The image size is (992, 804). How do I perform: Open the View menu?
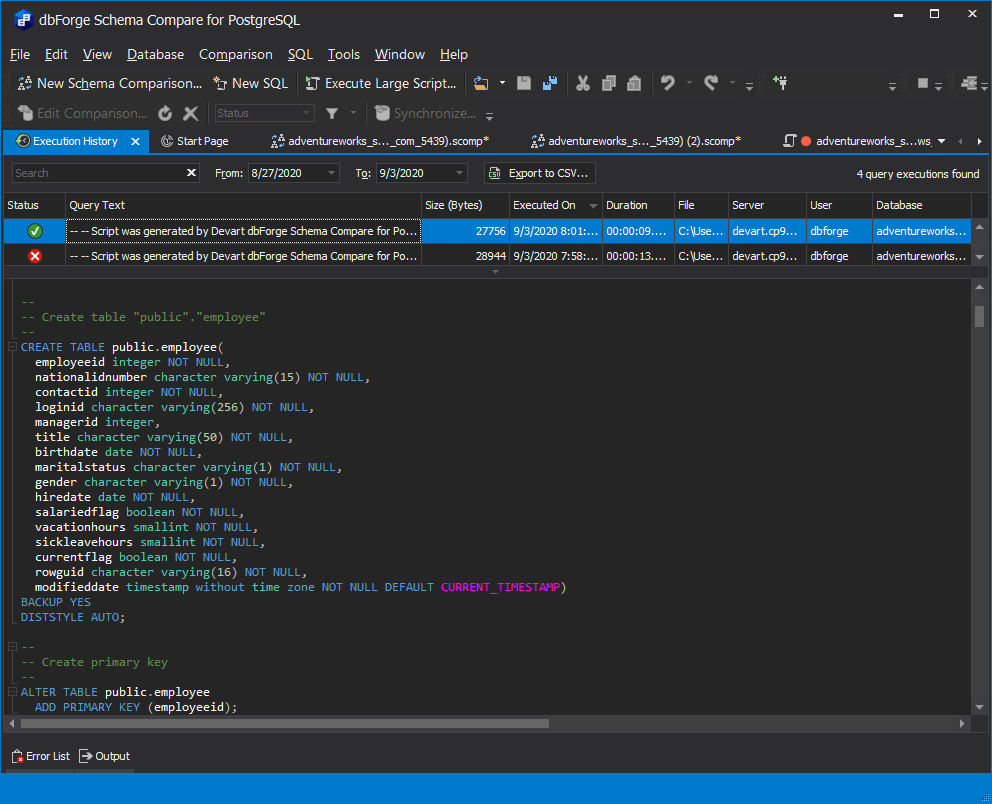[97, 54]
